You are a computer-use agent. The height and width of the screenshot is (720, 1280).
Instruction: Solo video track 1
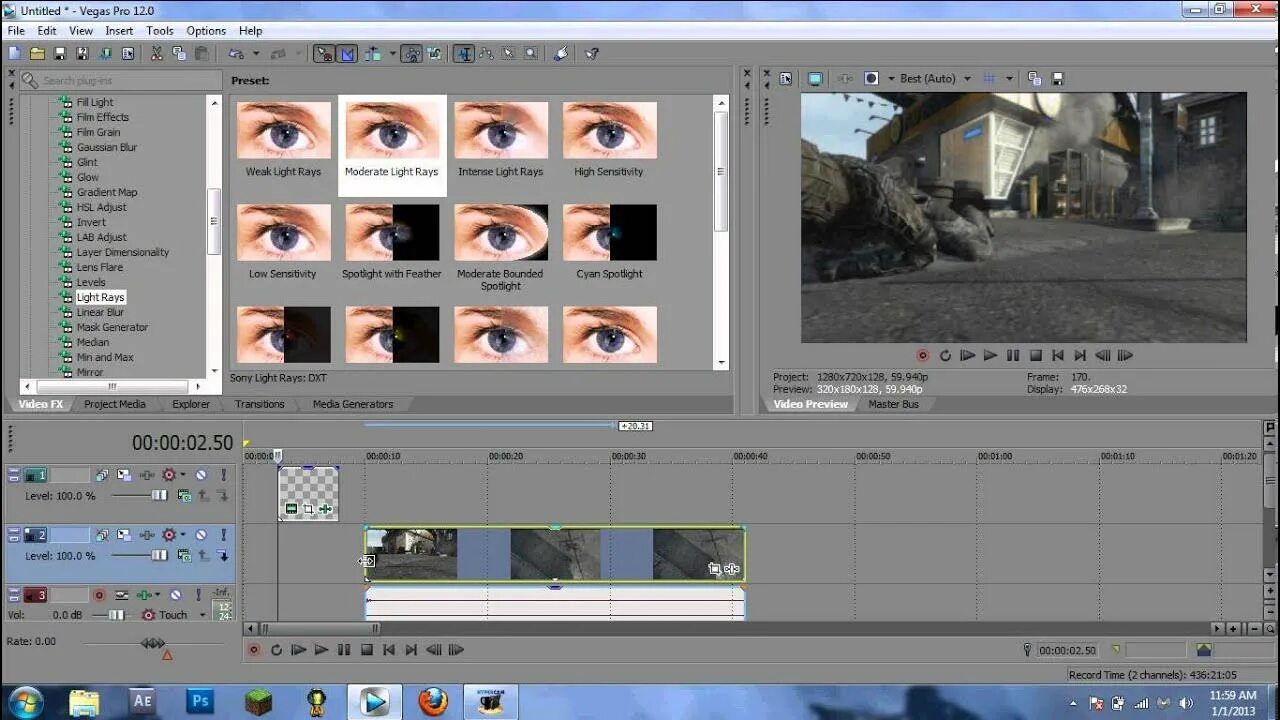[224, 476]
